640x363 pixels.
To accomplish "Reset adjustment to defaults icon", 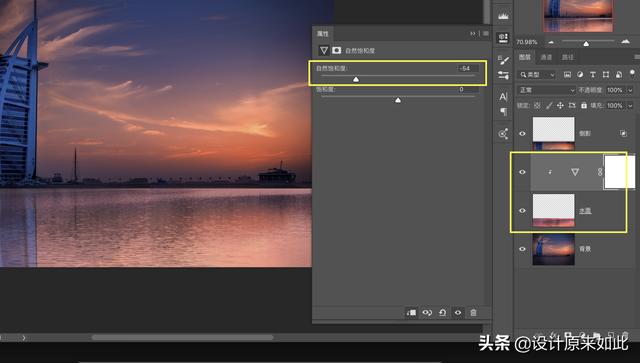I will [x=442, y=312].
